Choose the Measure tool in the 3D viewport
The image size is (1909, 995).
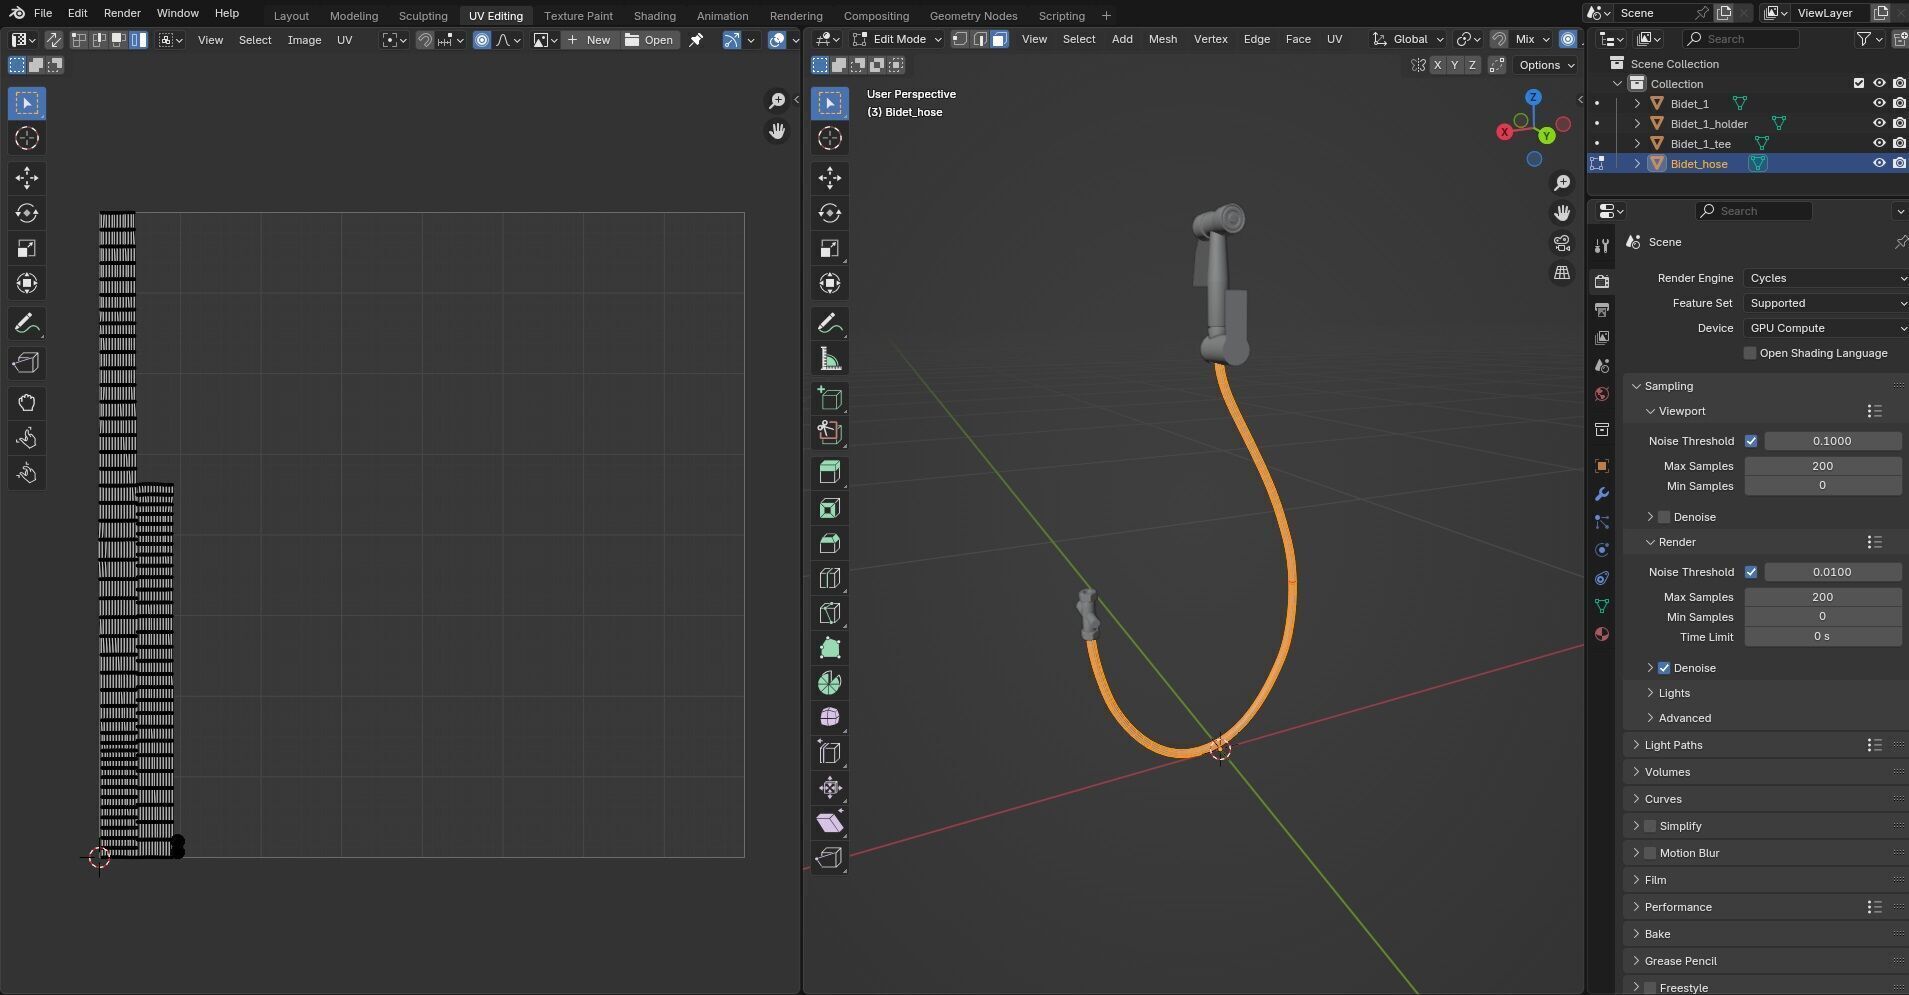tap(830, 359)
